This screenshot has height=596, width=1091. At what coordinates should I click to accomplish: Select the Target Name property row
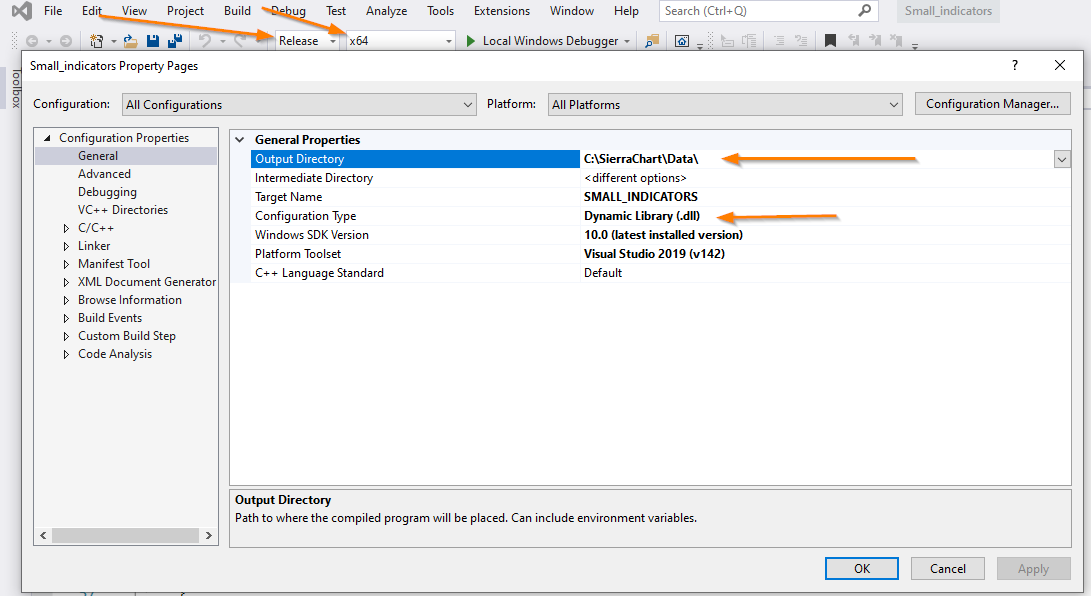tap(660, 197)
